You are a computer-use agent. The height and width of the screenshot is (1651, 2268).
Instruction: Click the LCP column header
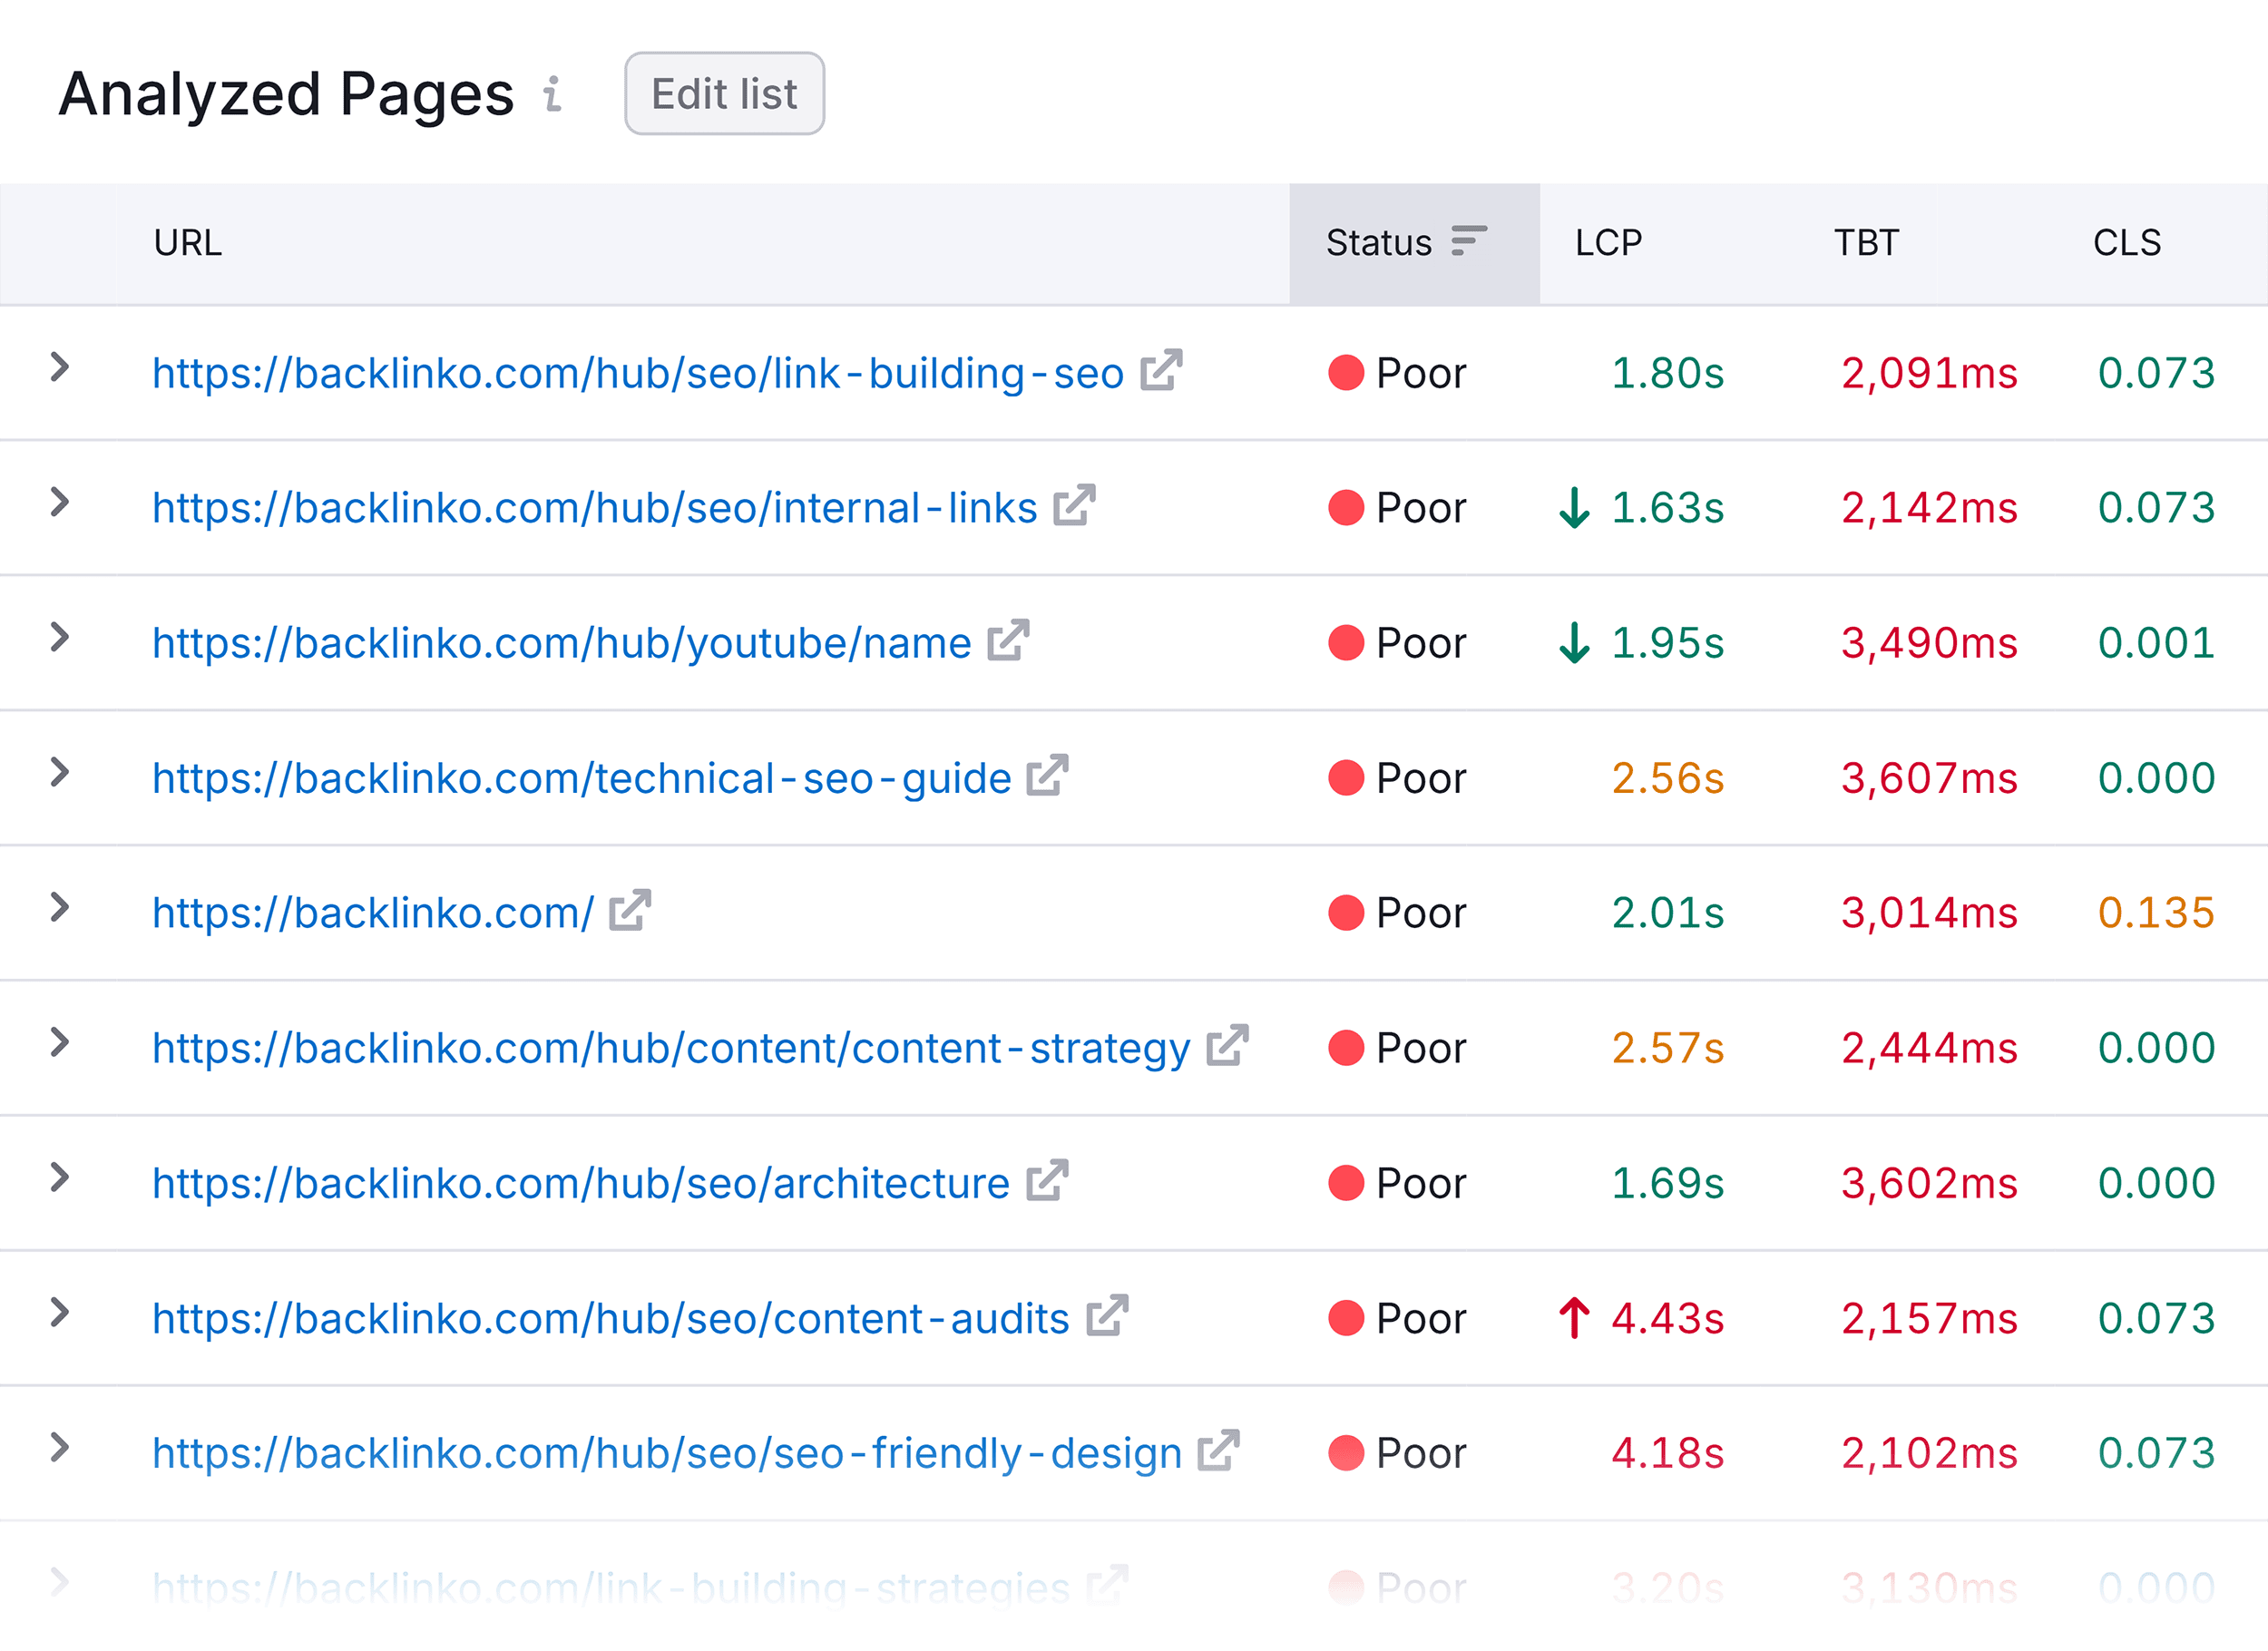pyautogui.click(x=1608, y=243)
